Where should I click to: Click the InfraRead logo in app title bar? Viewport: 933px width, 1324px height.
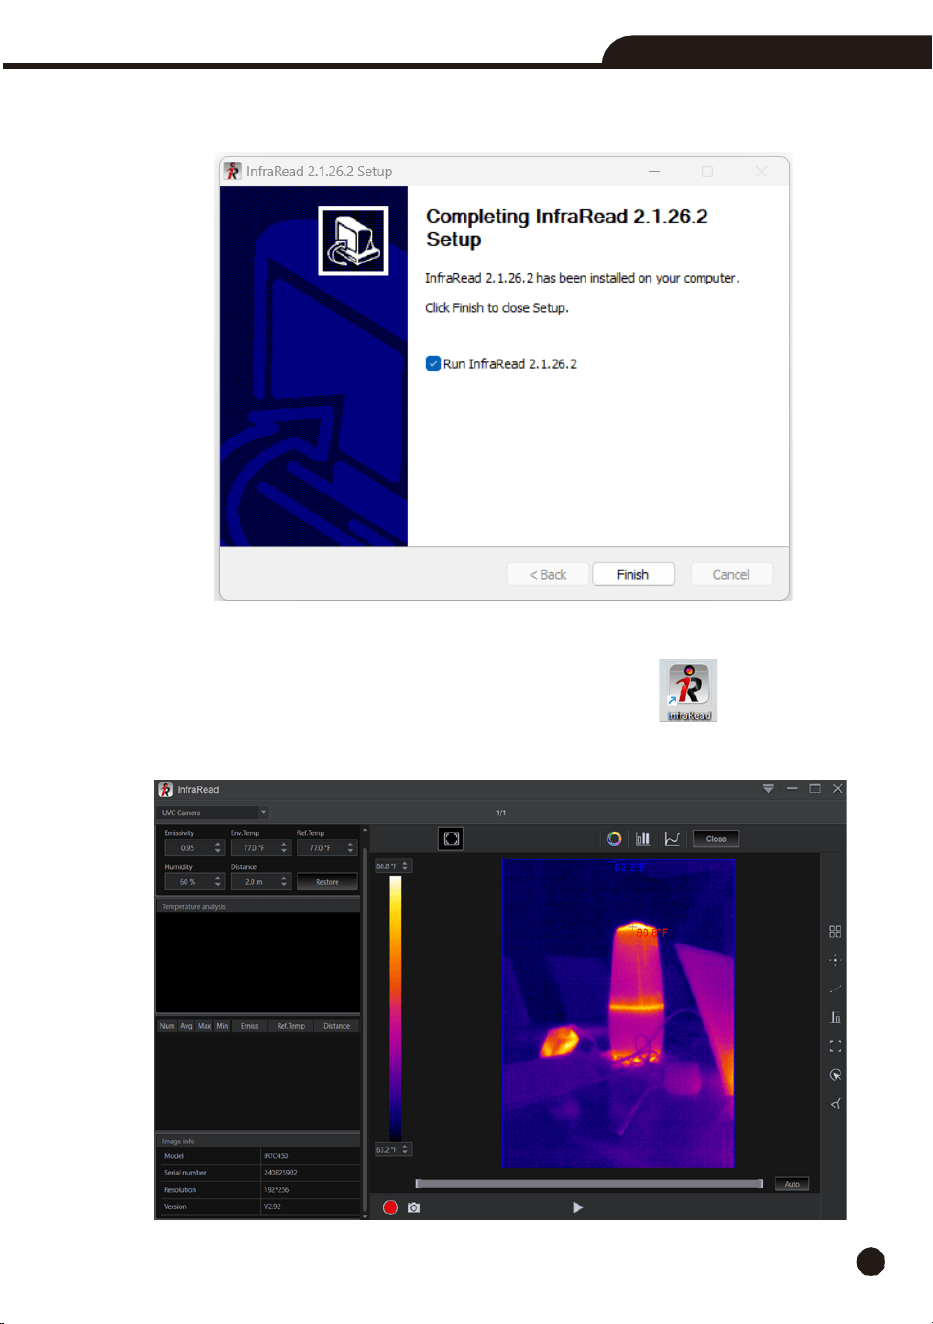point(166,789)
